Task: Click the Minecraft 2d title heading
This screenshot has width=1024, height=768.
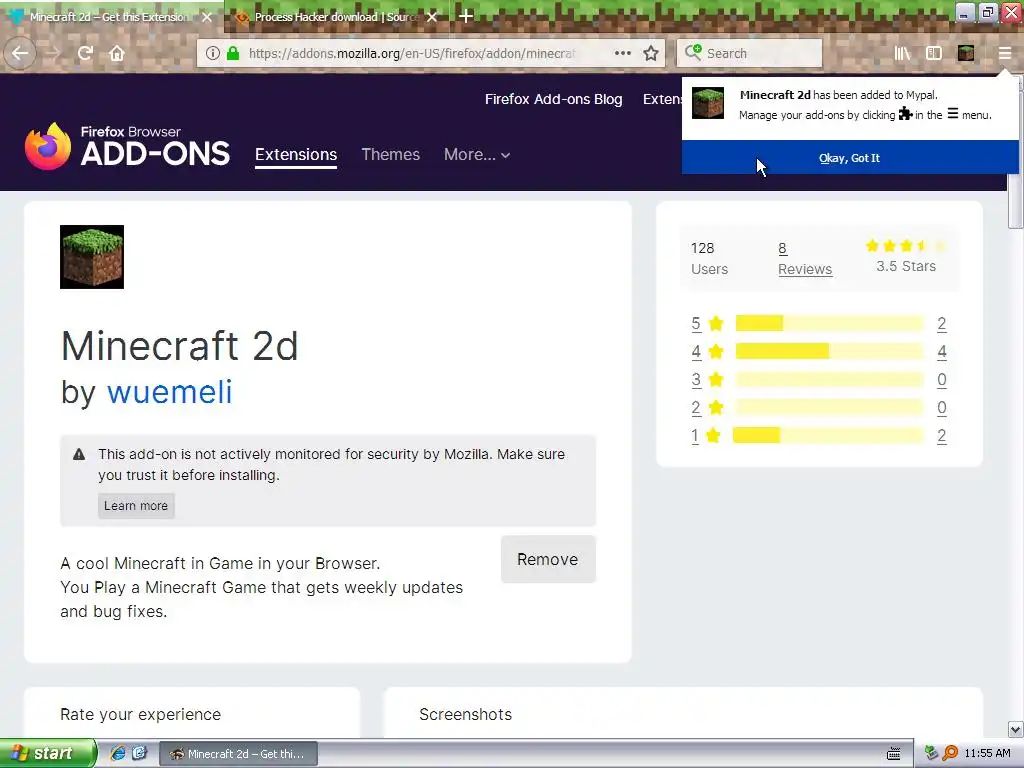Action: pyautogui.click(x=180, y=345)
